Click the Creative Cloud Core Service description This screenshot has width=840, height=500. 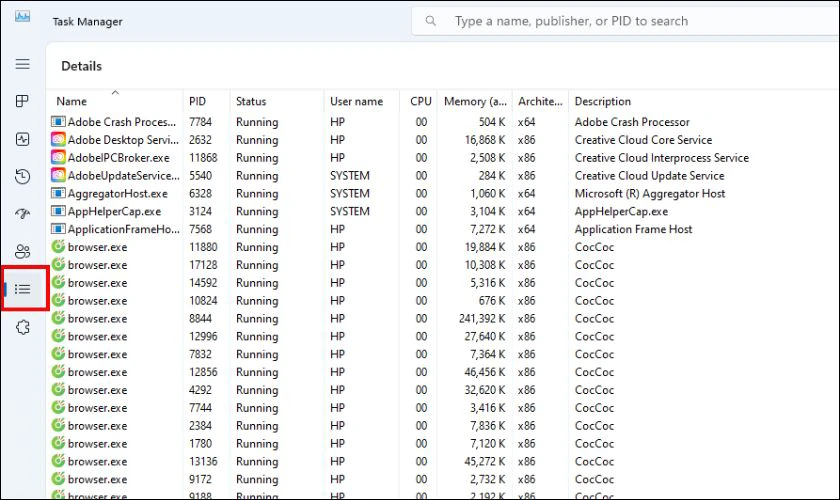(x=643, y=140)
